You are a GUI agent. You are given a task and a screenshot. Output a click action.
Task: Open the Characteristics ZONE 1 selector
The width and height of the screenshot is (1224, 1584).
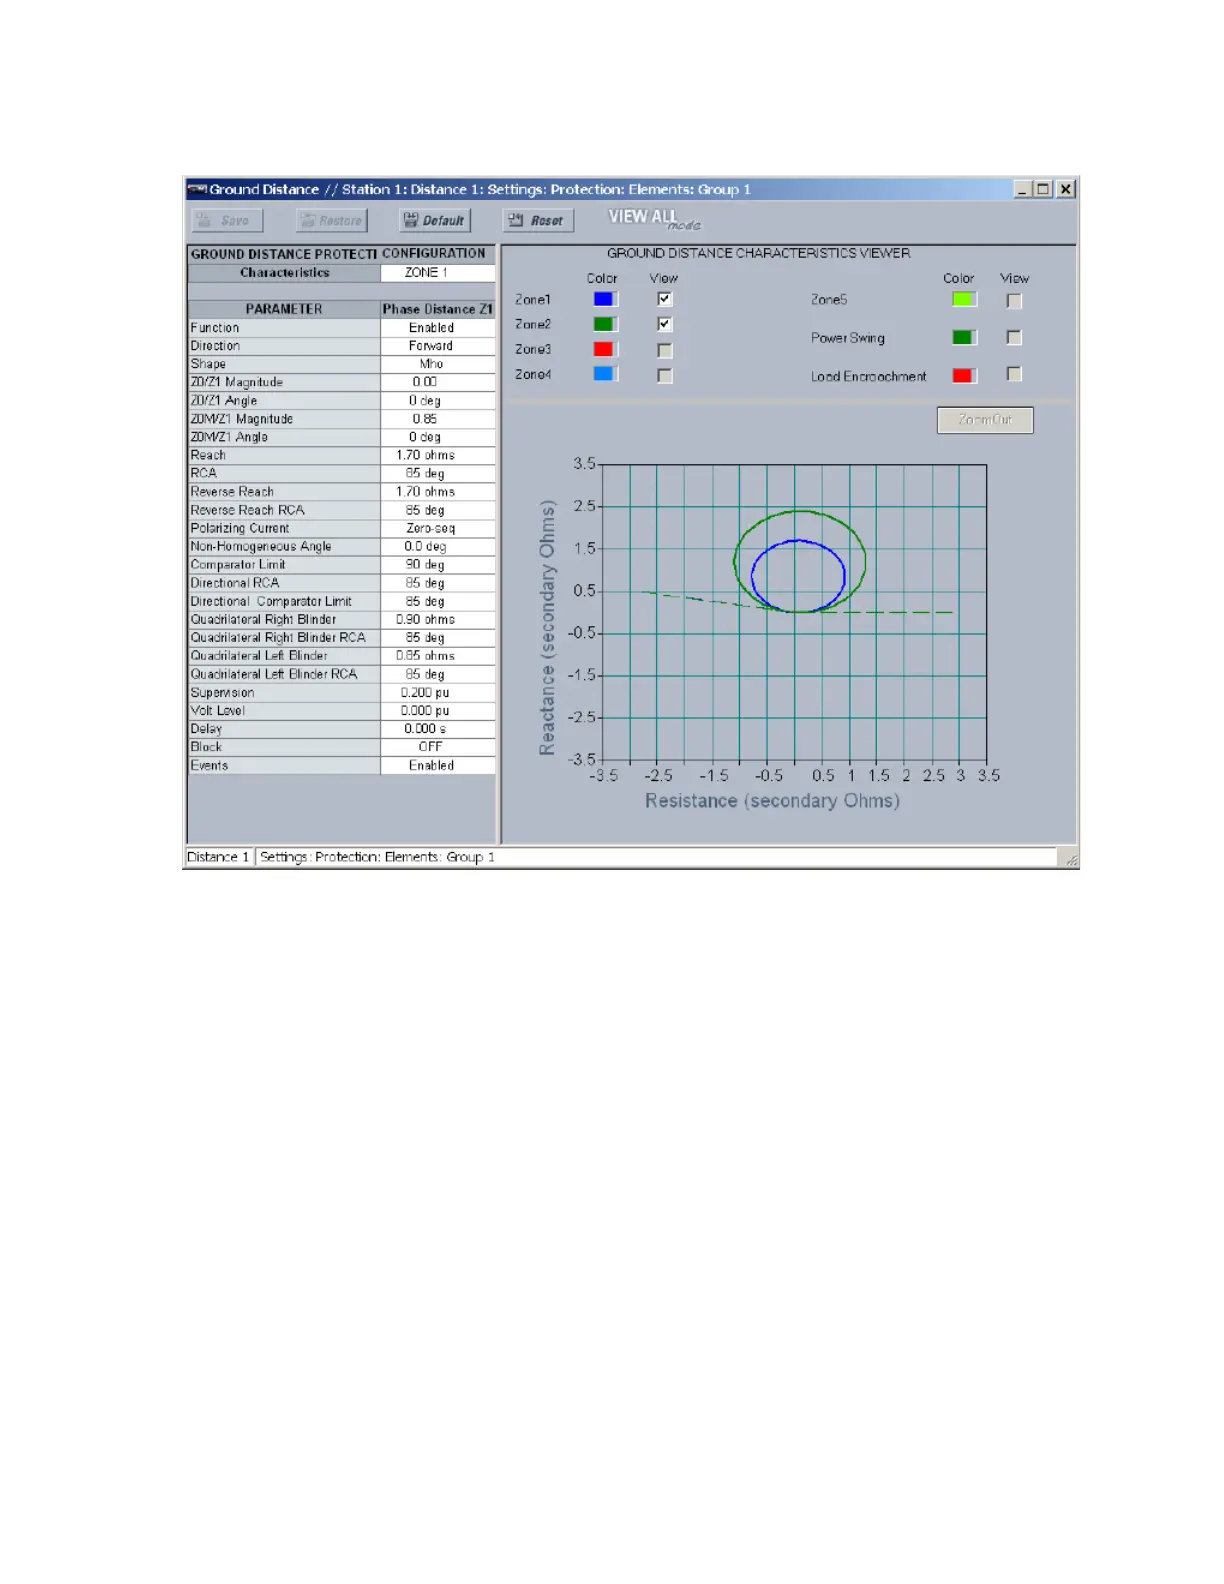(438, 272)
